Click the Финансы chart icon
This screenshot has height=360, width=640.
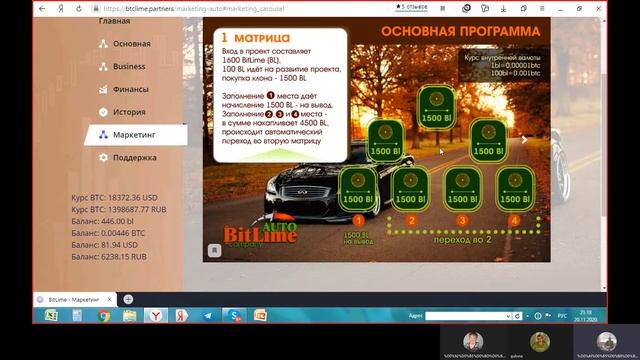[x=103, y=89]
